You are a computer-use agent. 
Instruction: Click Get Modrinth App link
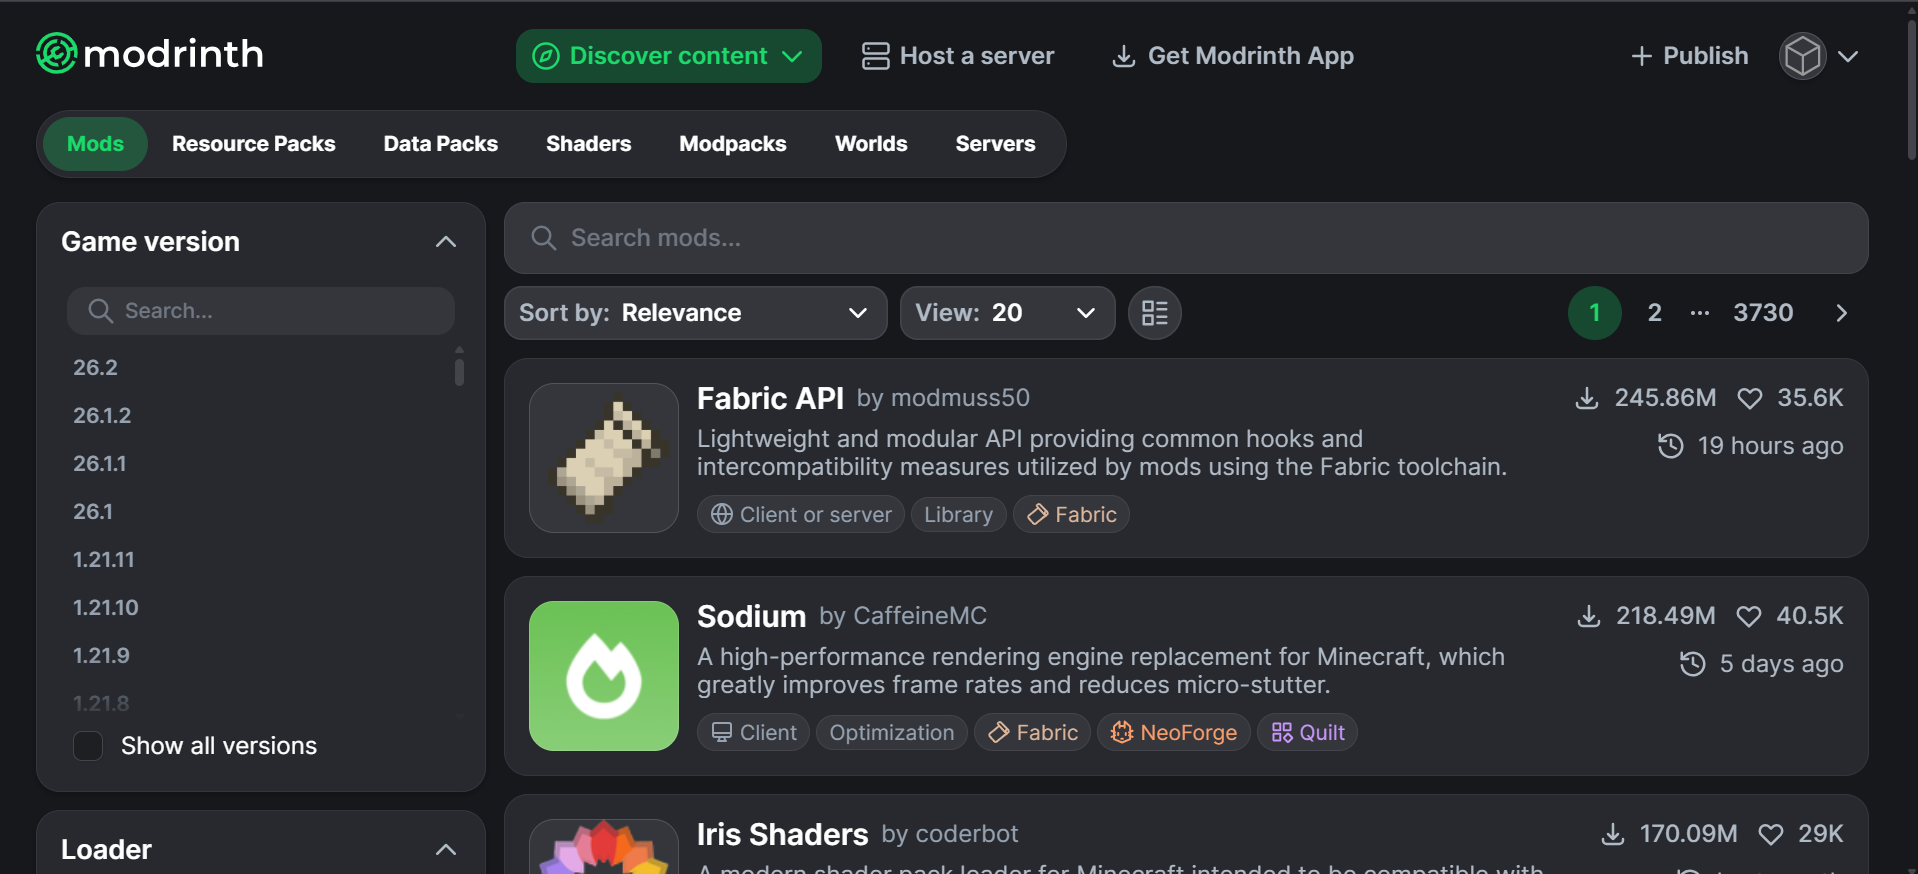pos(1233,56)
